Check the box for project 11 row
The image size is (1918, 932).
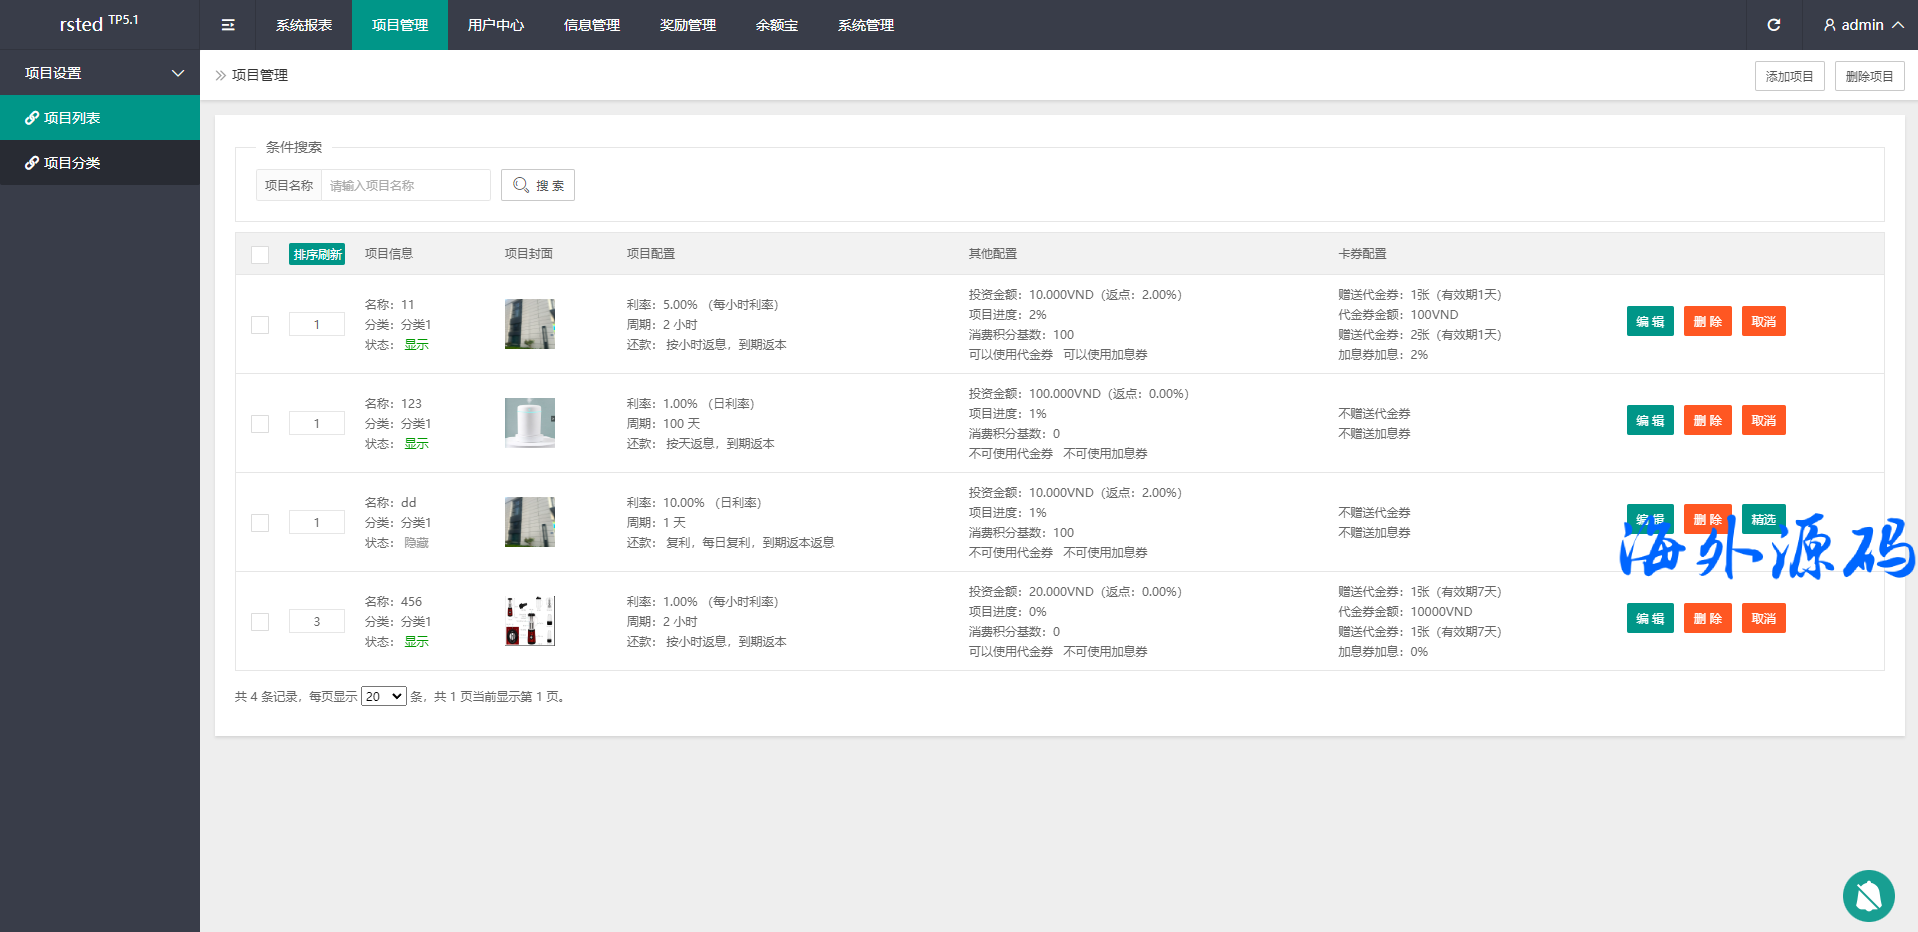pyautogui.click(x=260, y=325)
